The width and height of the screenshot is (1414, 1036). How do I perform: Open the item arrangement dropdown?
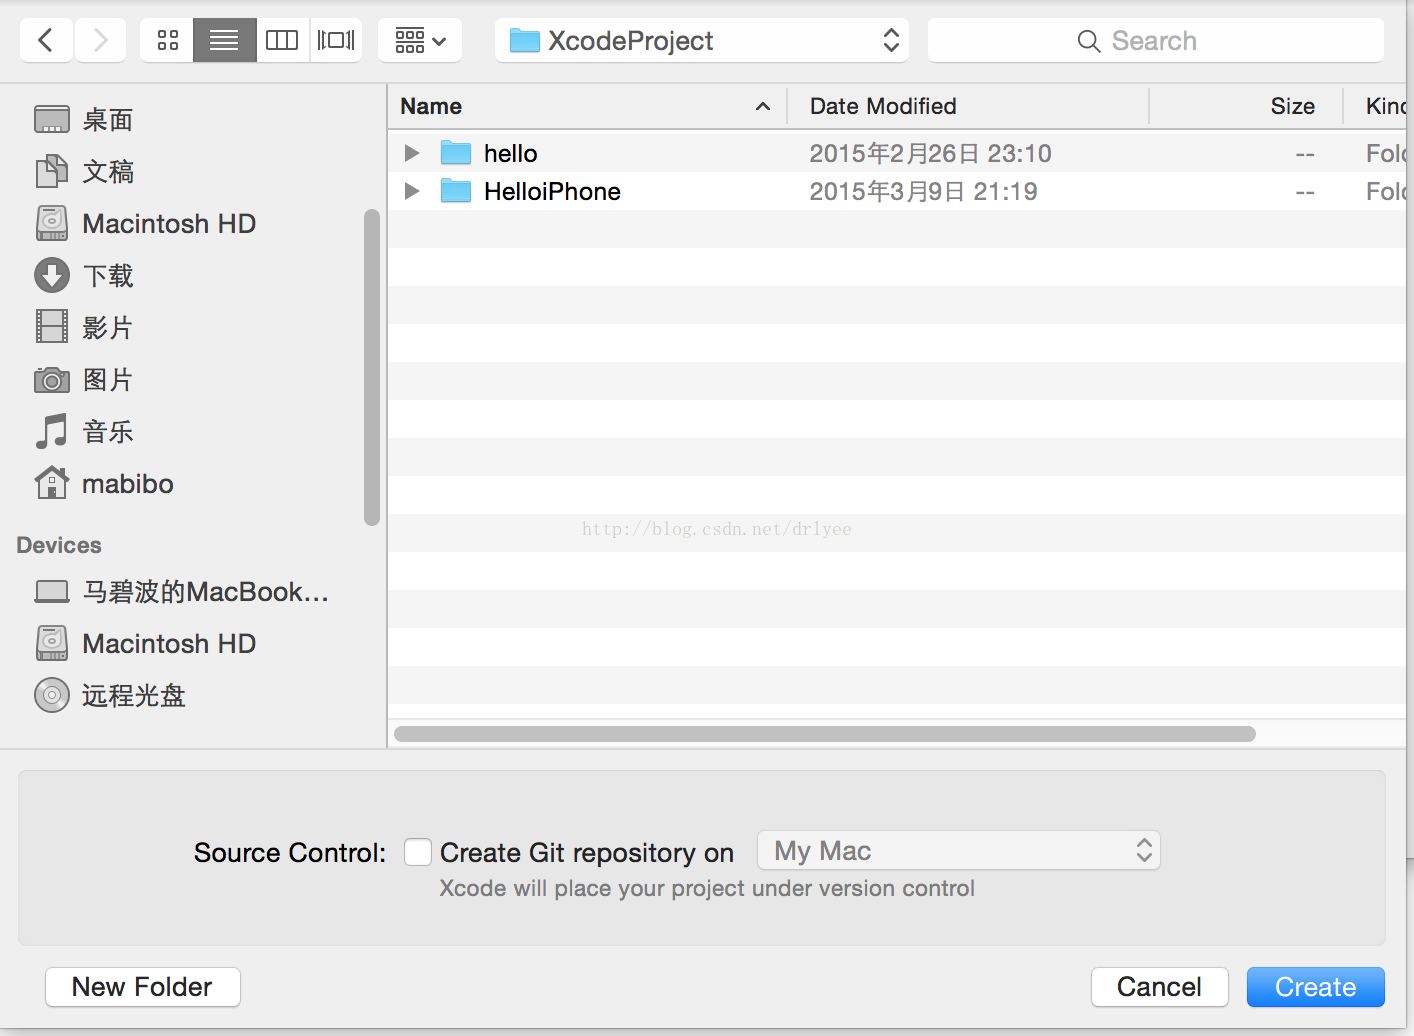tap(420, 40)
